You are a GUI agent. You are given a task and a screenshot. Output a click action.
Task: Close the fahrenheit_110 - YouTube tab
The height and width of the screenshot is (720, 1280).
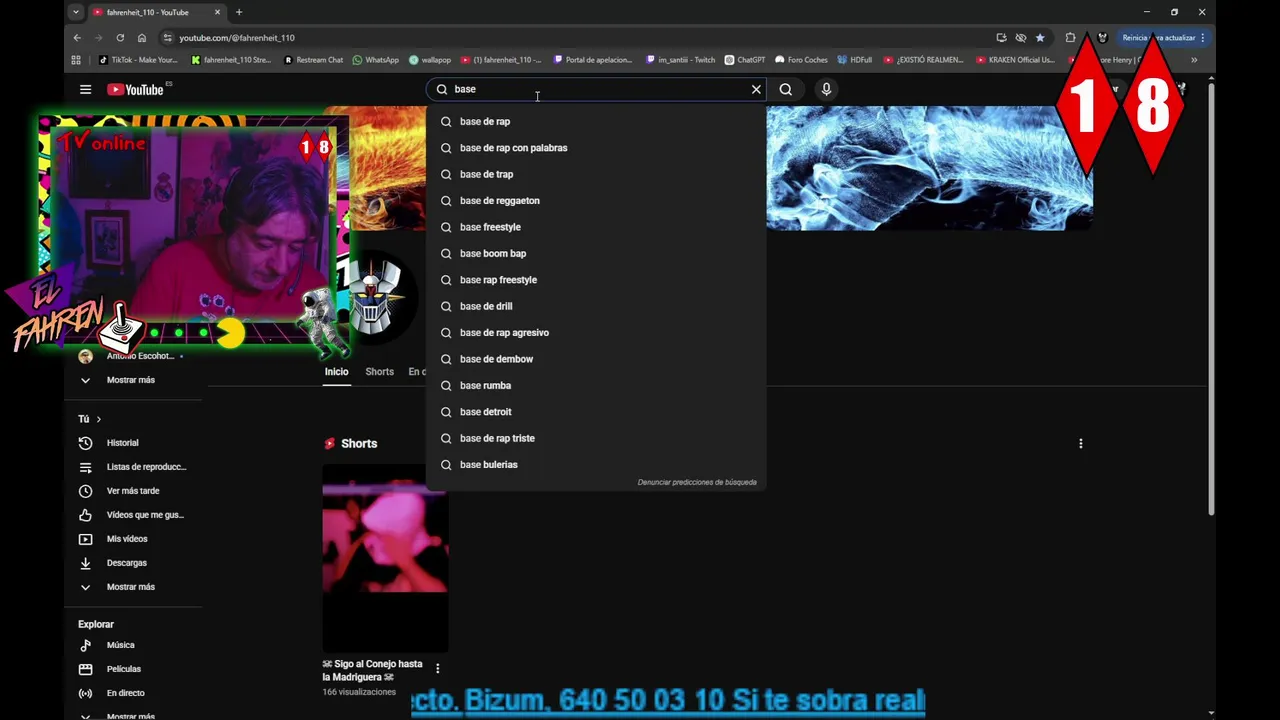coord(217,12)
